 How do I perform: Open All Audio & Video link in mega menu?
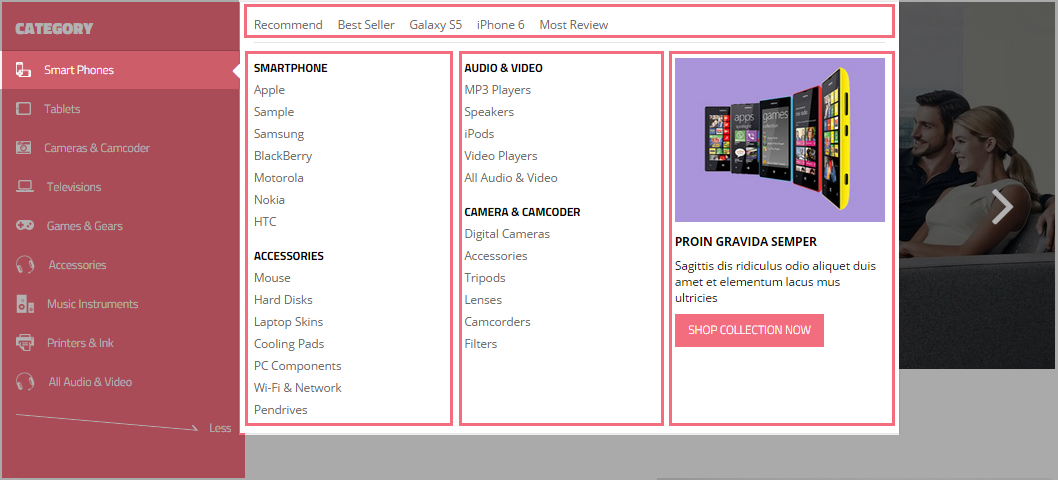click(x=511, y=178)
